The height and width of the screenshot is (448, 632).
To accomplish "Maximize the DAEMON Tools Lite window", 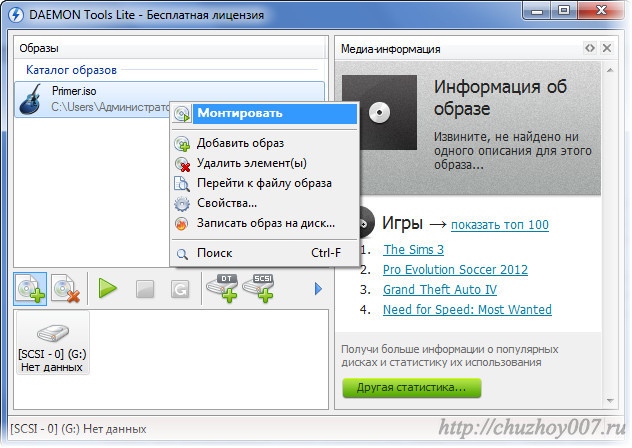I will coord(564,10).
